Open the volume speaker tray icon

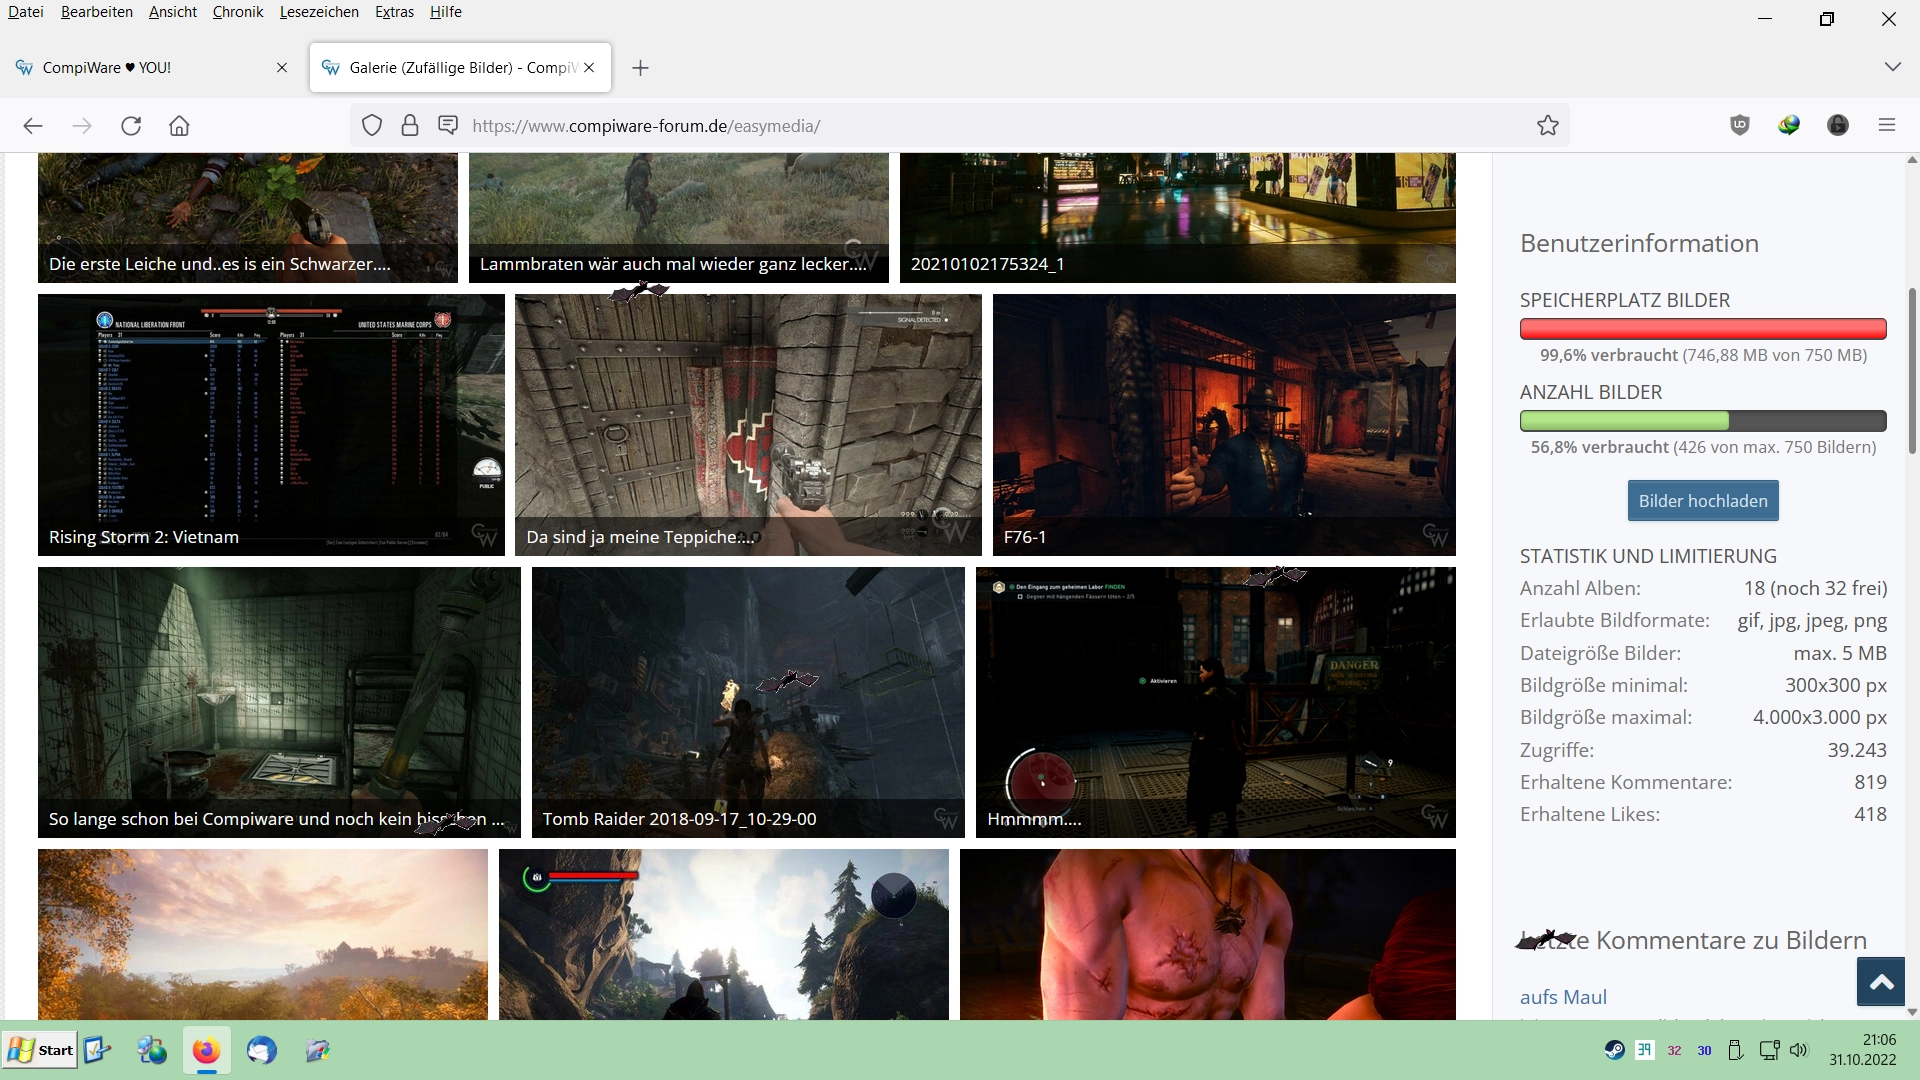(x=1799, y=1050)
